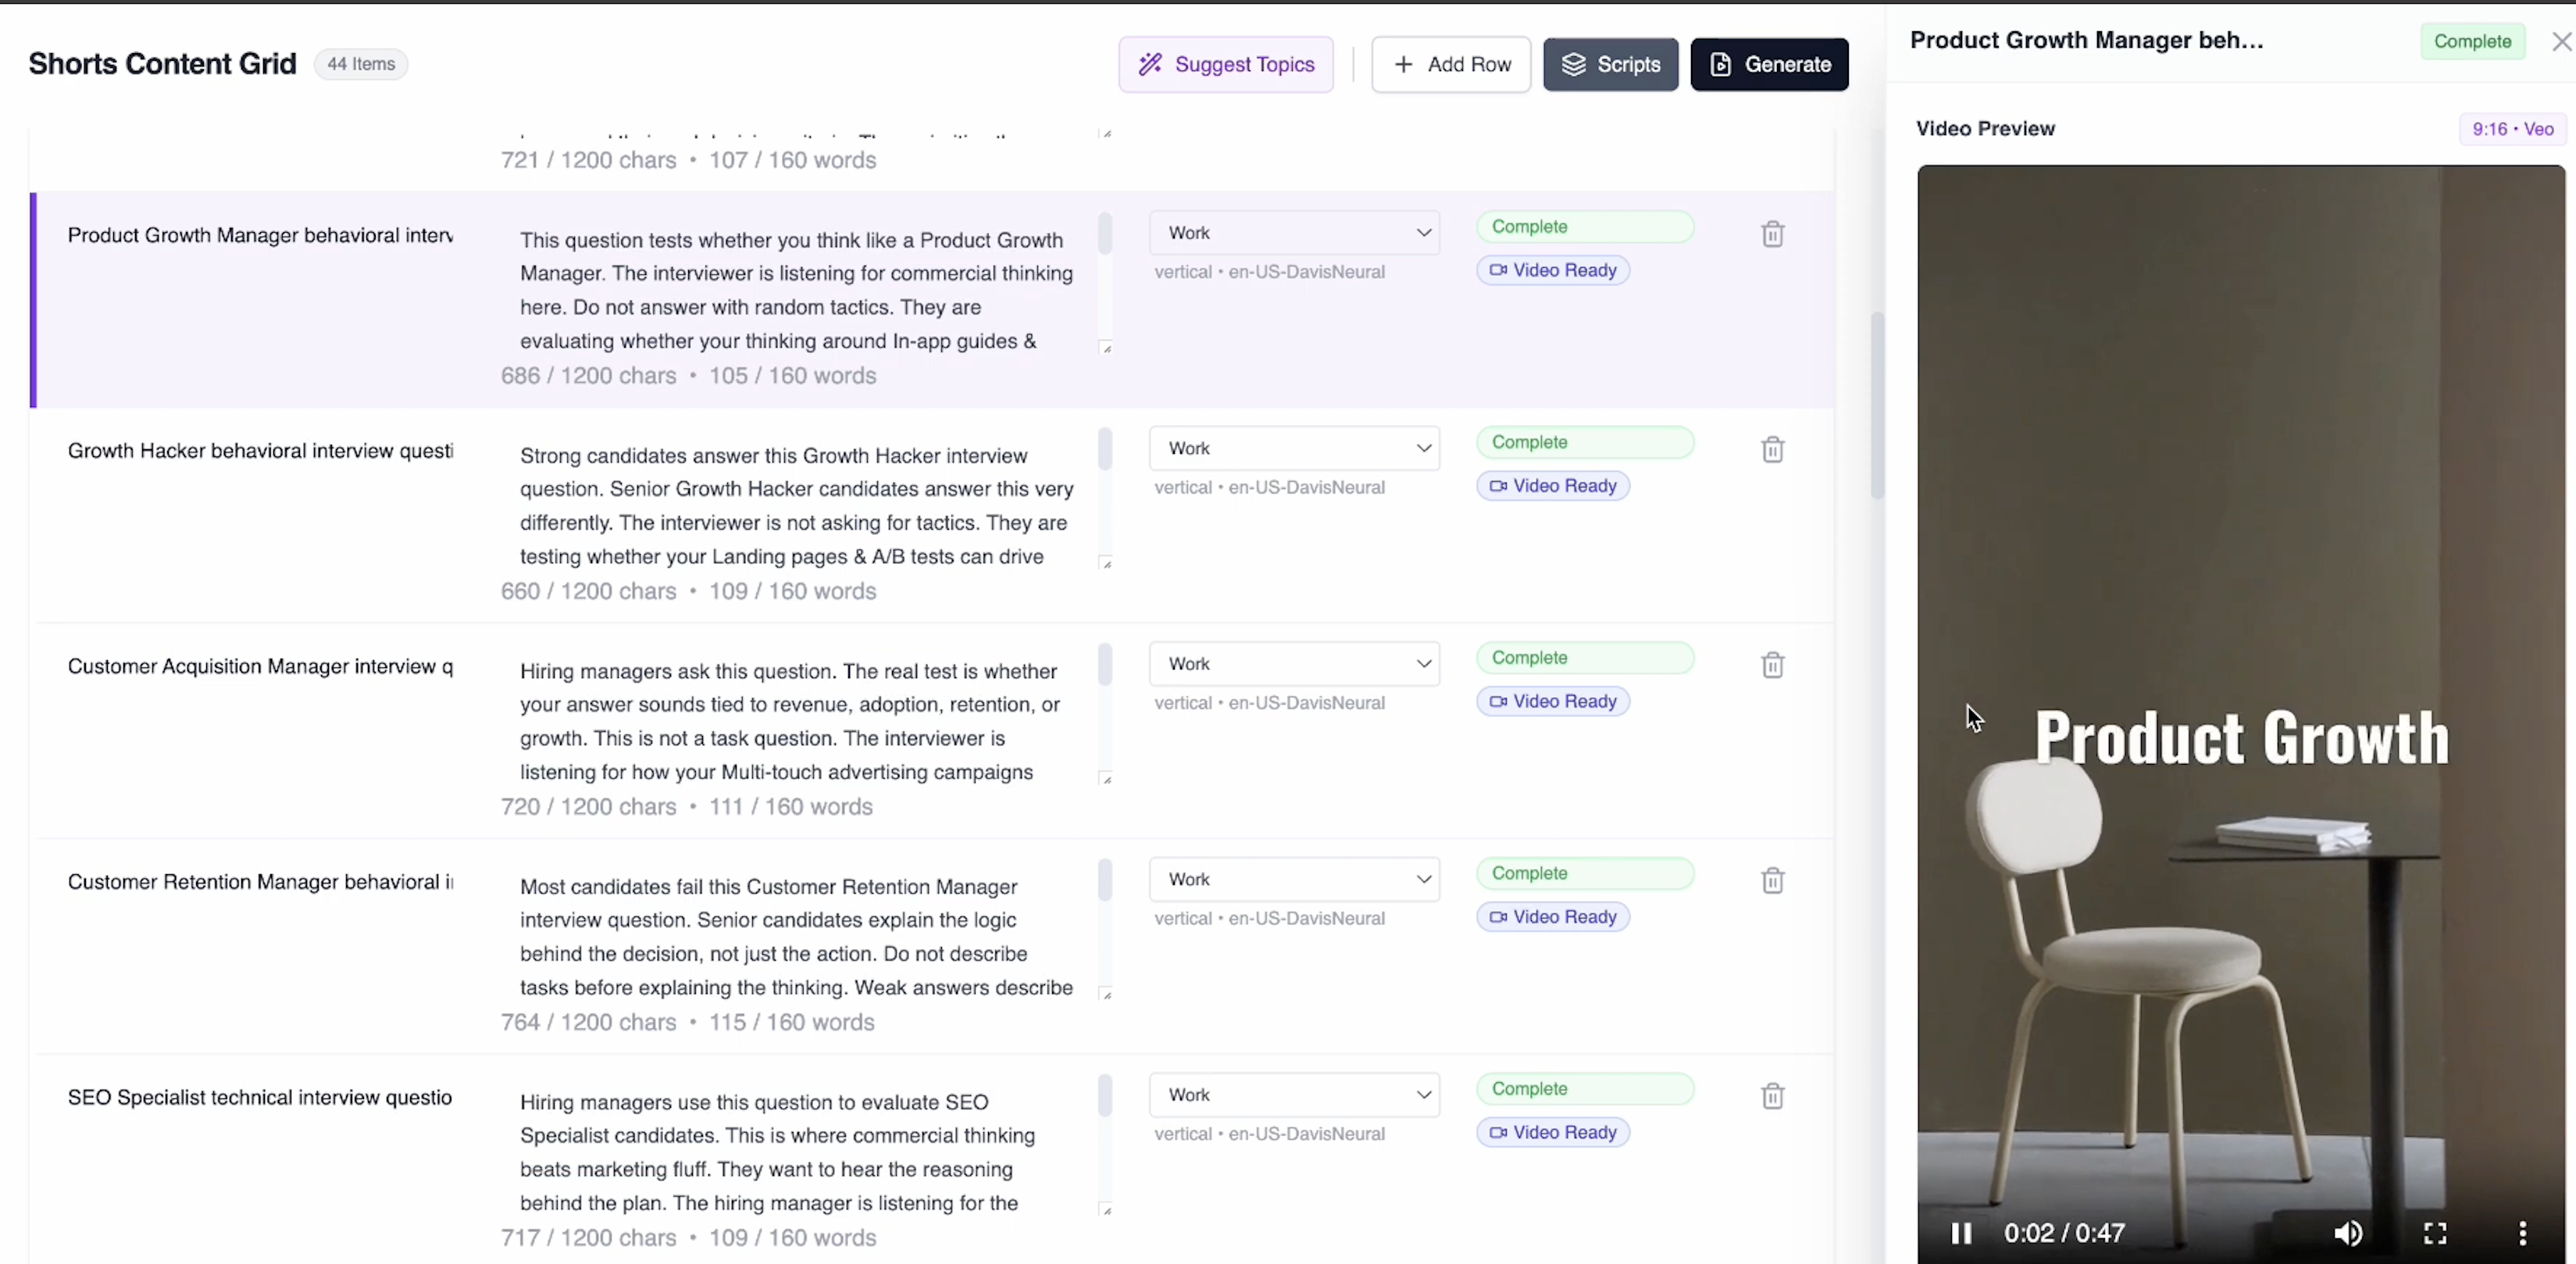The width and height of the screenshot is (2576, 1264).
Task: Edit the Growth Hacker topic field
Action: [x=260, y=450]
